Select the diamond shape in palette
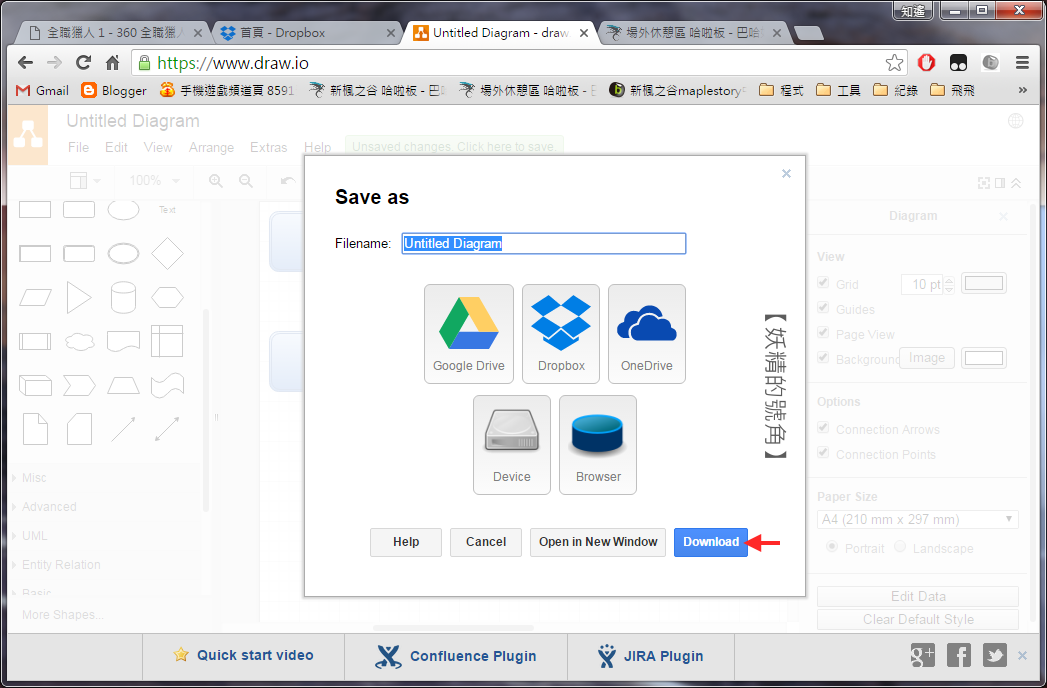The height and width of the screenshot is (688, 1047). click(167, 254)
